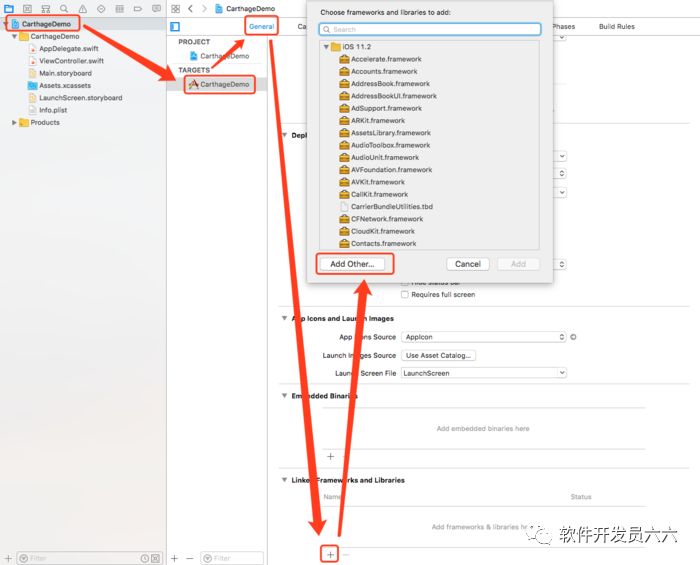Click the arrow icon beside AppIcon

tap(573, 337)
